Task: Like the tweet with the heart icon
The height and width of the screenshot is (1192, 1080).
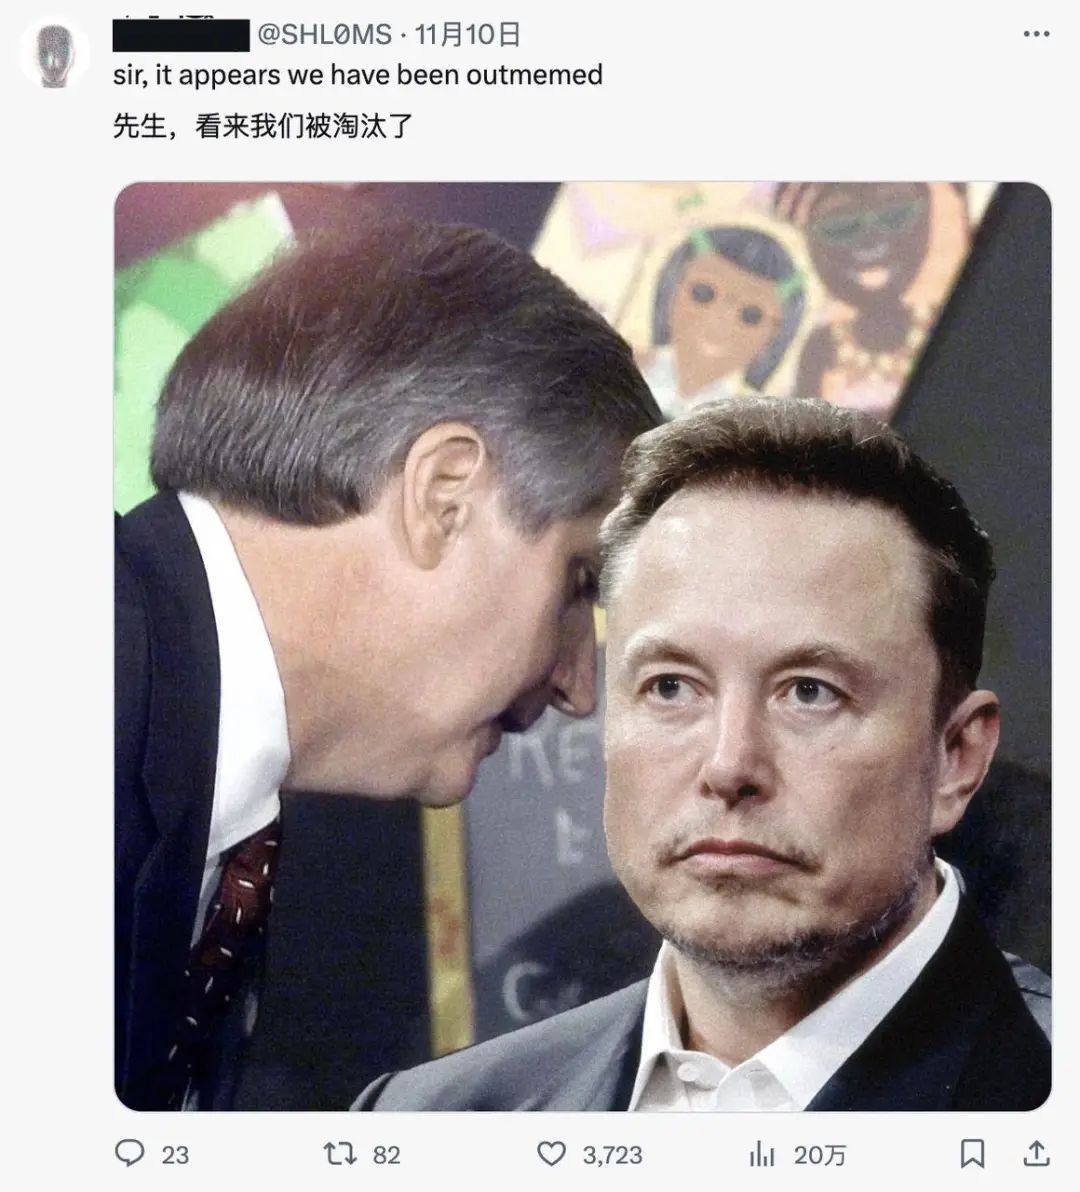Action: coord(551,1154)
